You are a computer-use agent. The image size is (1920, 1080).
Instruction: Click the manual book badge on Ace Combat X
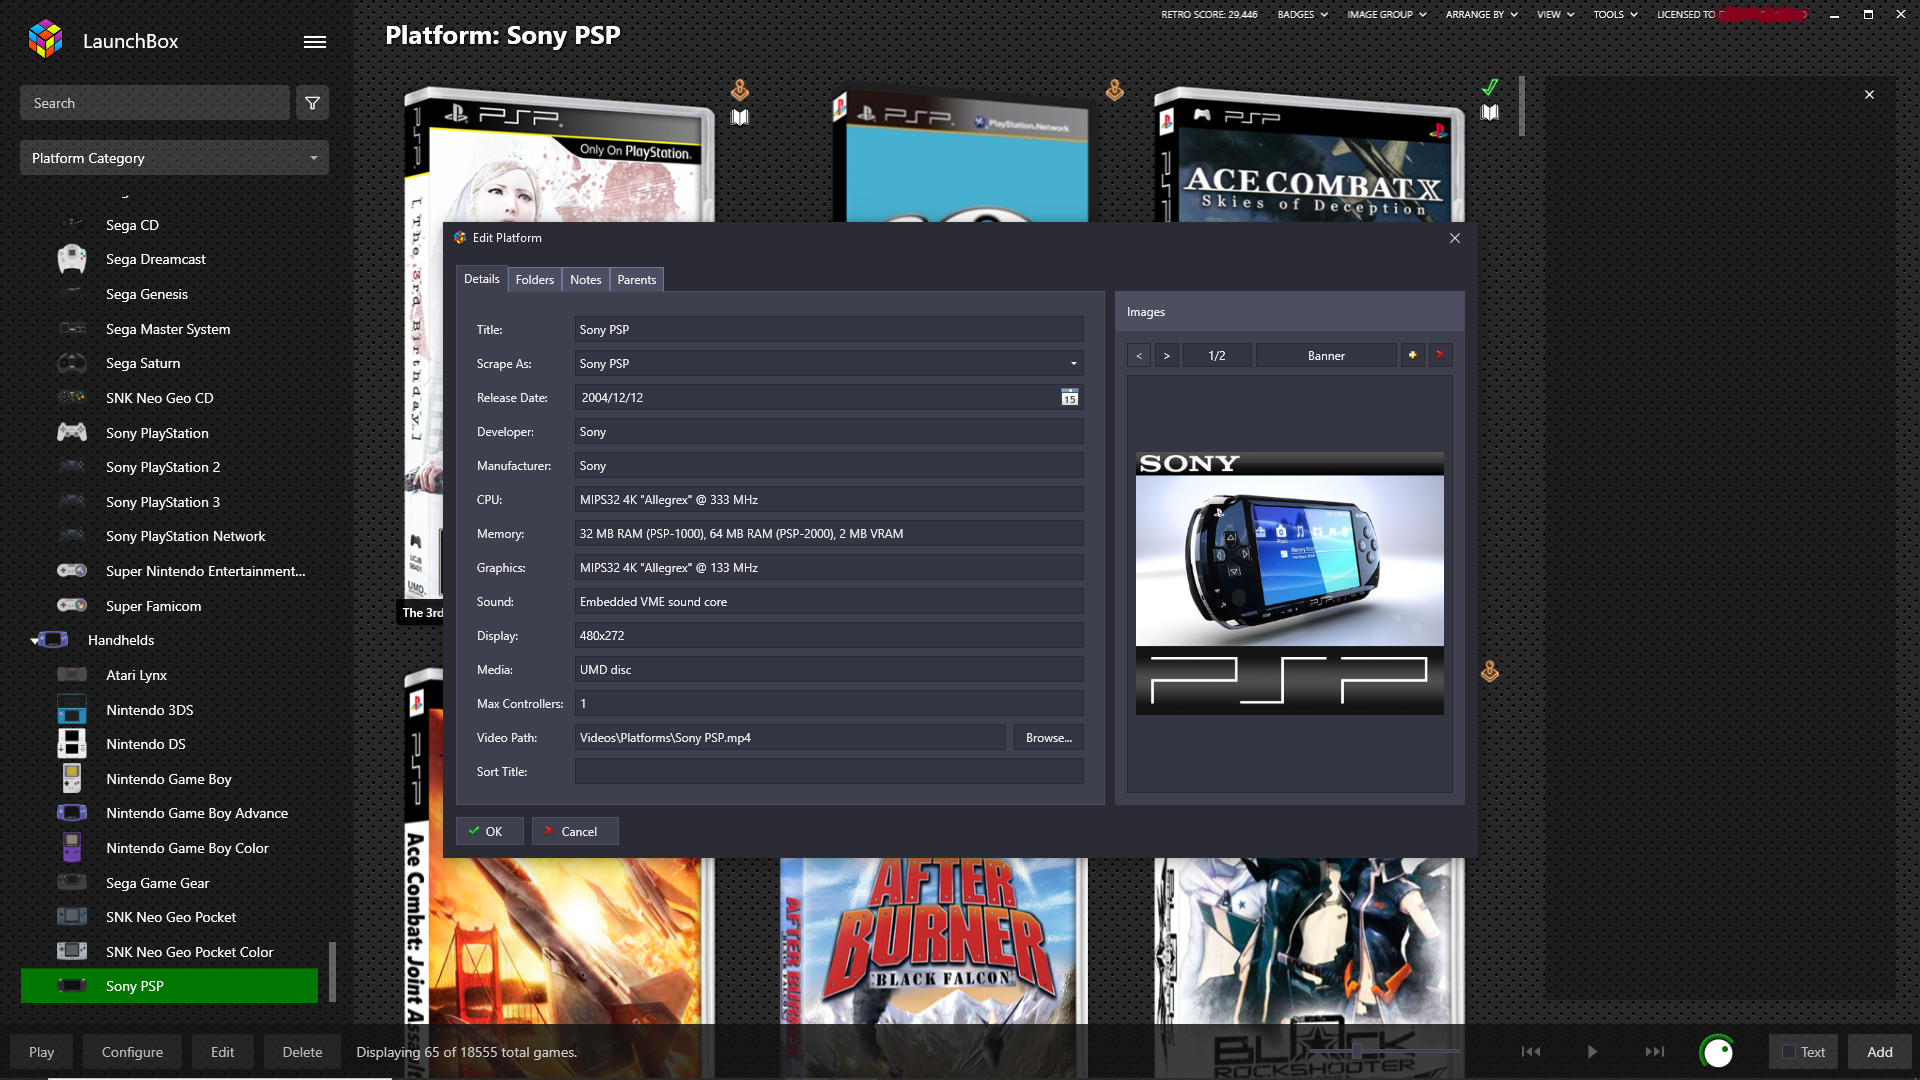1490,113
